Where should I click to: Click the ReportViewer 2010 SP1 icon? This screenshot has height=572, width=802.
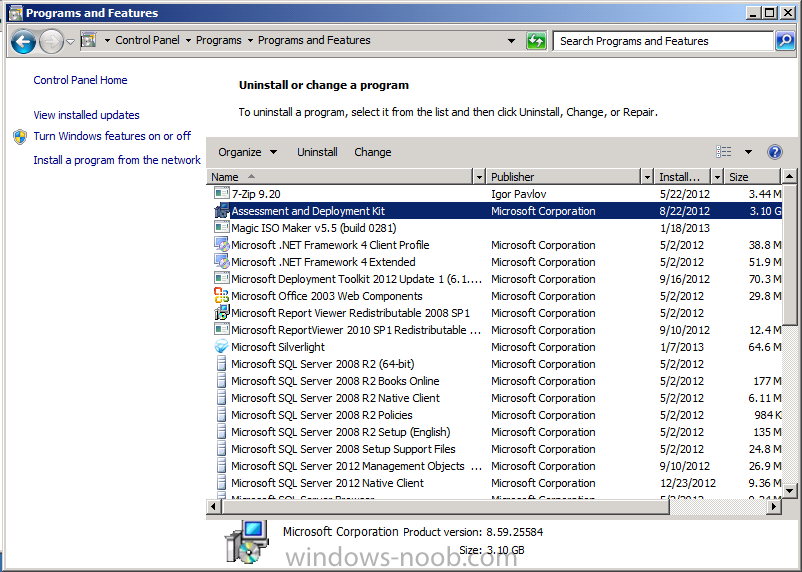click(x=221, y=329)
